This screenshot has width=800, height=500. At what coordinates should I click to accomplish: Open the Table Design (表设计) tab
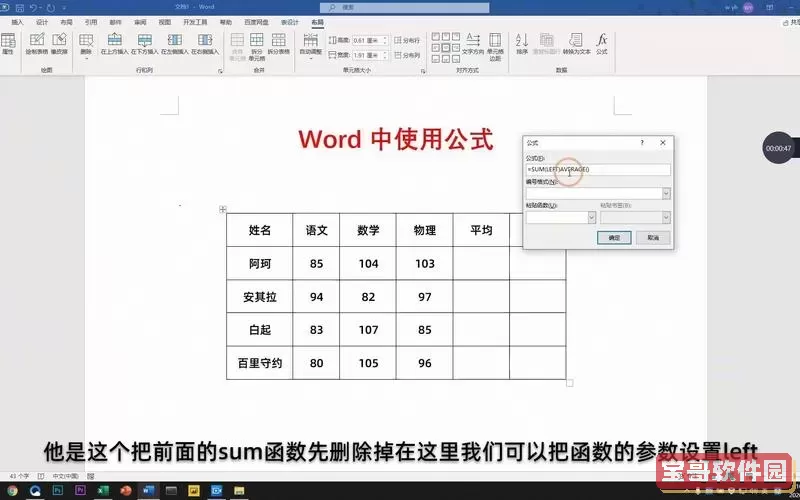[x=289, y=22]
